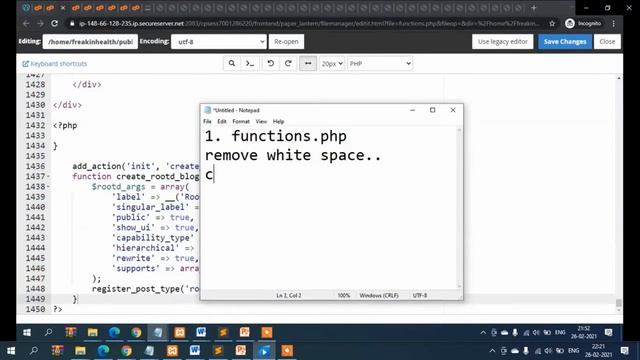This screenshot has height=360, width=640.
Task: Open Search on taskbar showing 22:21
Action: click(x=34, y=351)
